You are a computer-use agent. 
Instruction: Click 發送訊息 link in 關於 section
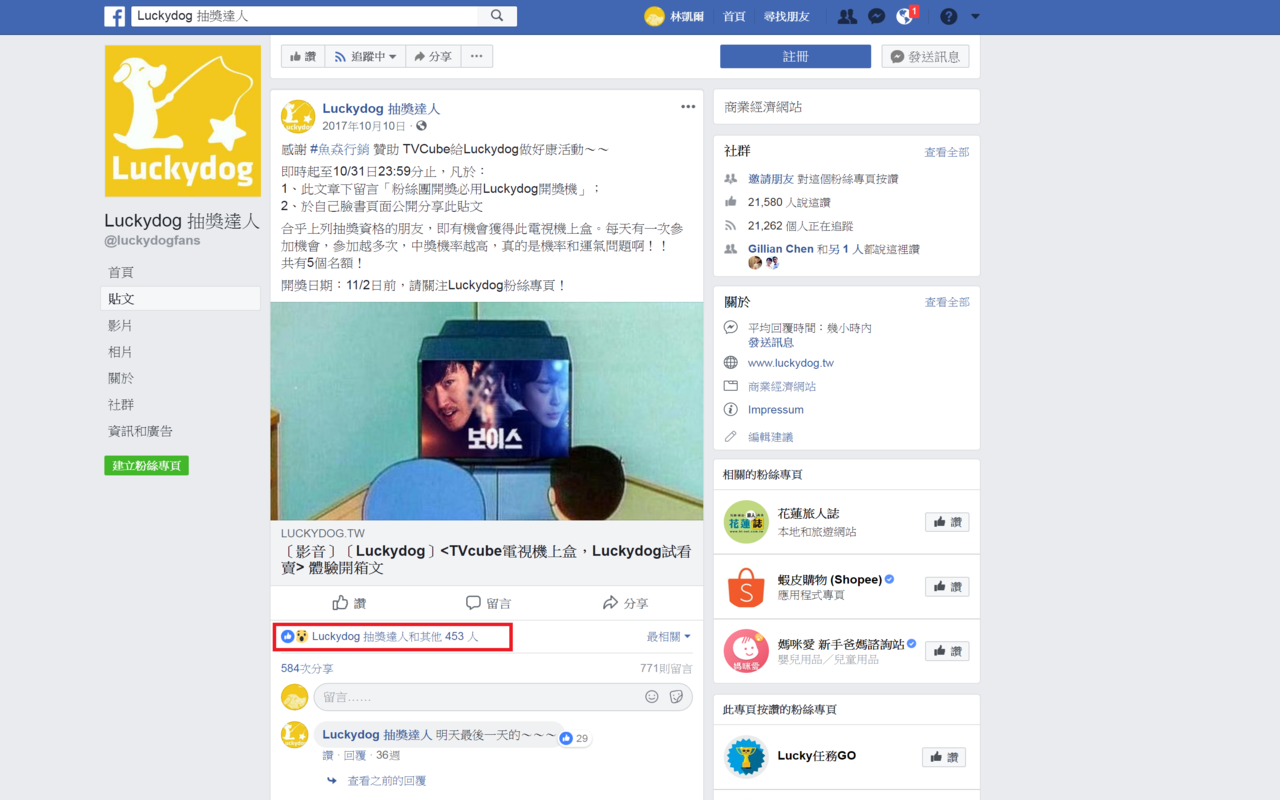(x=771, y=342)
